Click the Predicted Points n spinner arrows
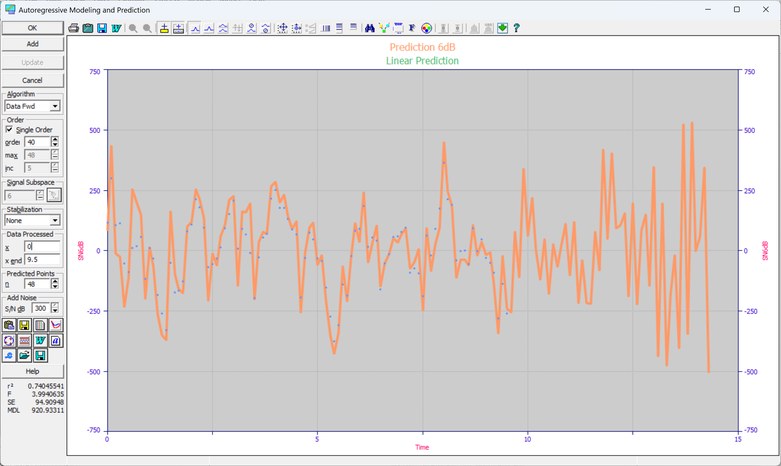This screenshot has width=781, height=466. click(x=55, y=284)
